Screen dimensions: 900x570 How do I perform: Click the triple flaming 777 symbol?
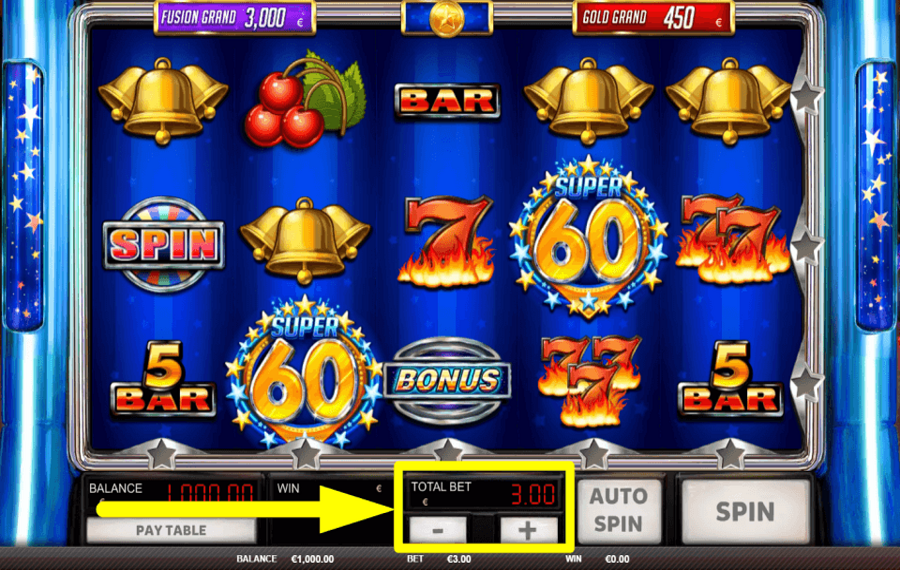pos(589,381)
